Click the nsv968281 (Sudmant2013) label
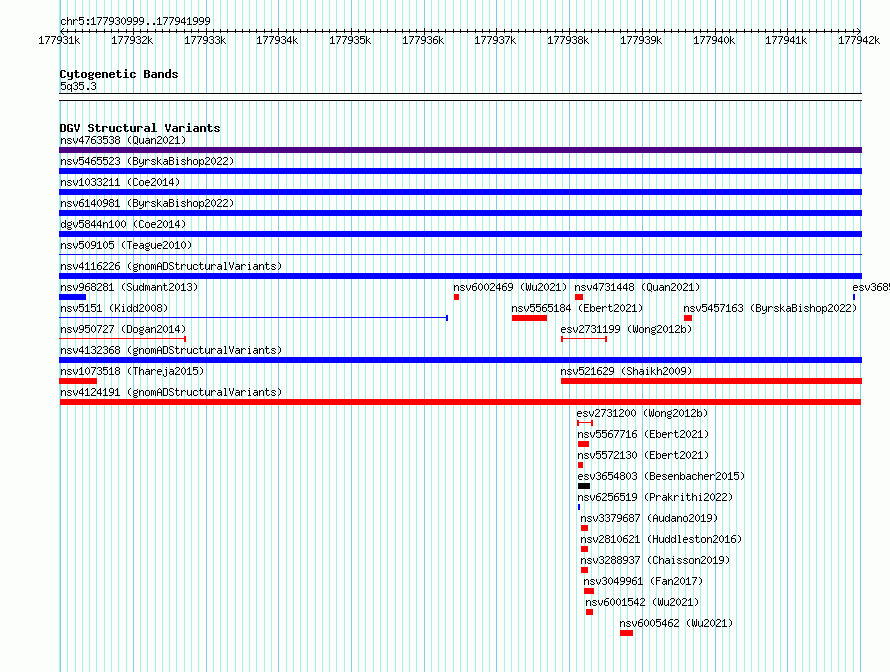This screenshot has width=890, height=672. 129,287
